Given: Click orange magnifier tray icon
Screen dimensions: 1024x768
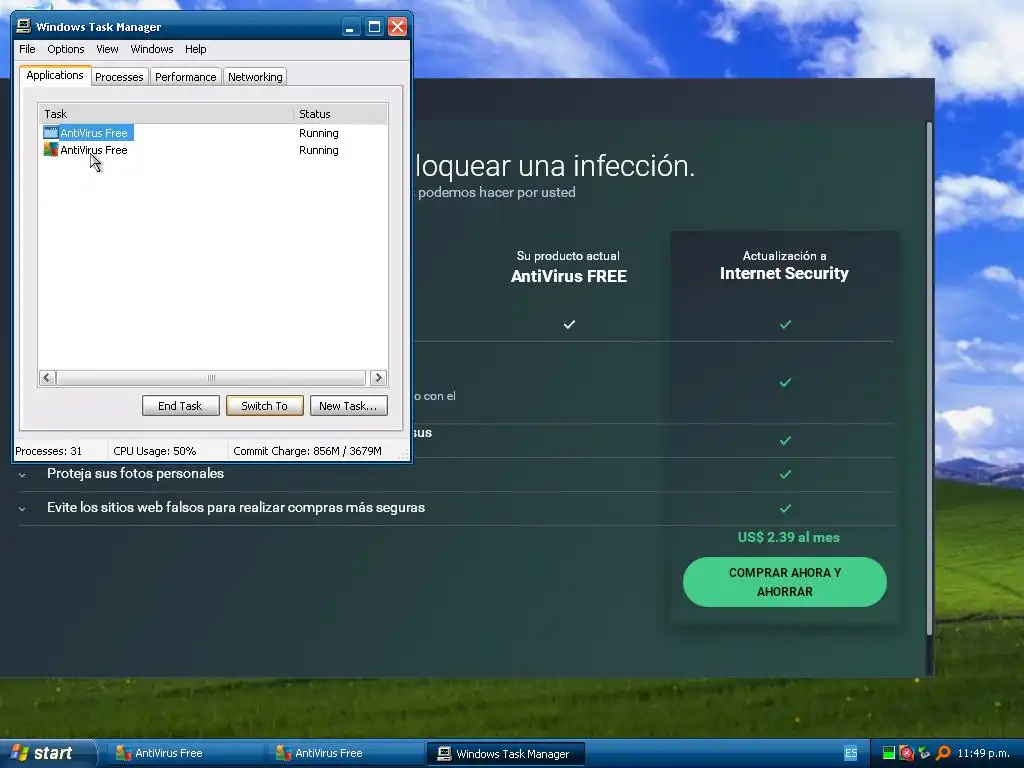Looking at the screenshot, I should click(943, 753).
